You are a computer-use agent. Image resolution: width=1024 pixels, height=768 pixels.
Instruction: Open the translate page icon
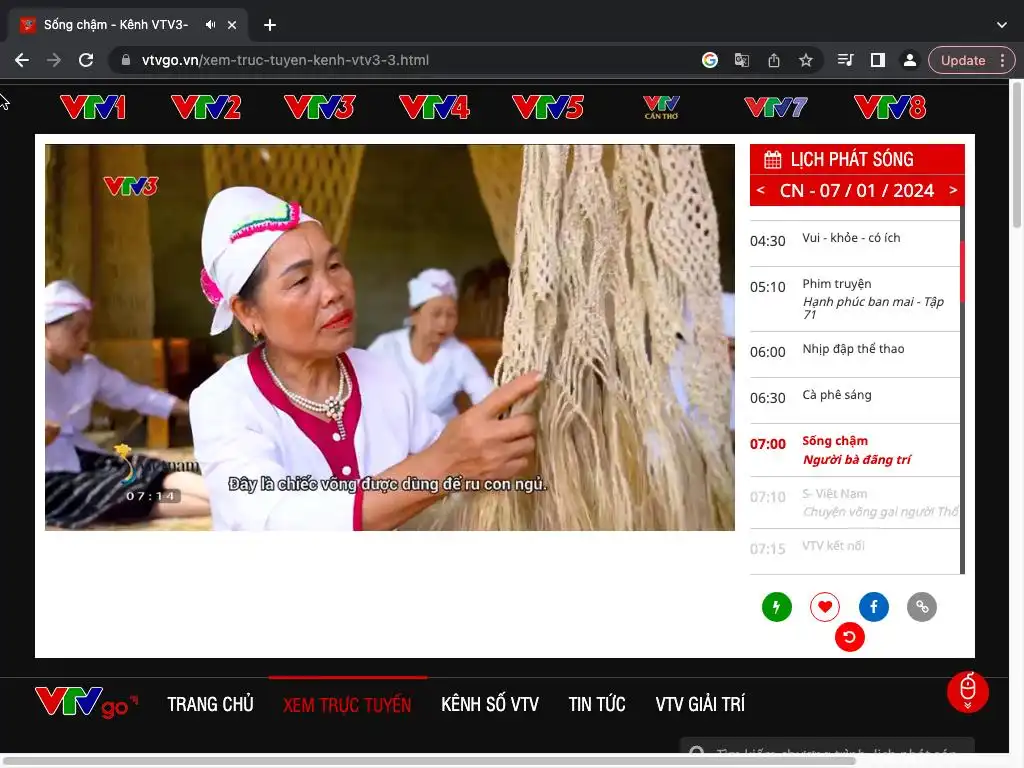pos(742,60)
